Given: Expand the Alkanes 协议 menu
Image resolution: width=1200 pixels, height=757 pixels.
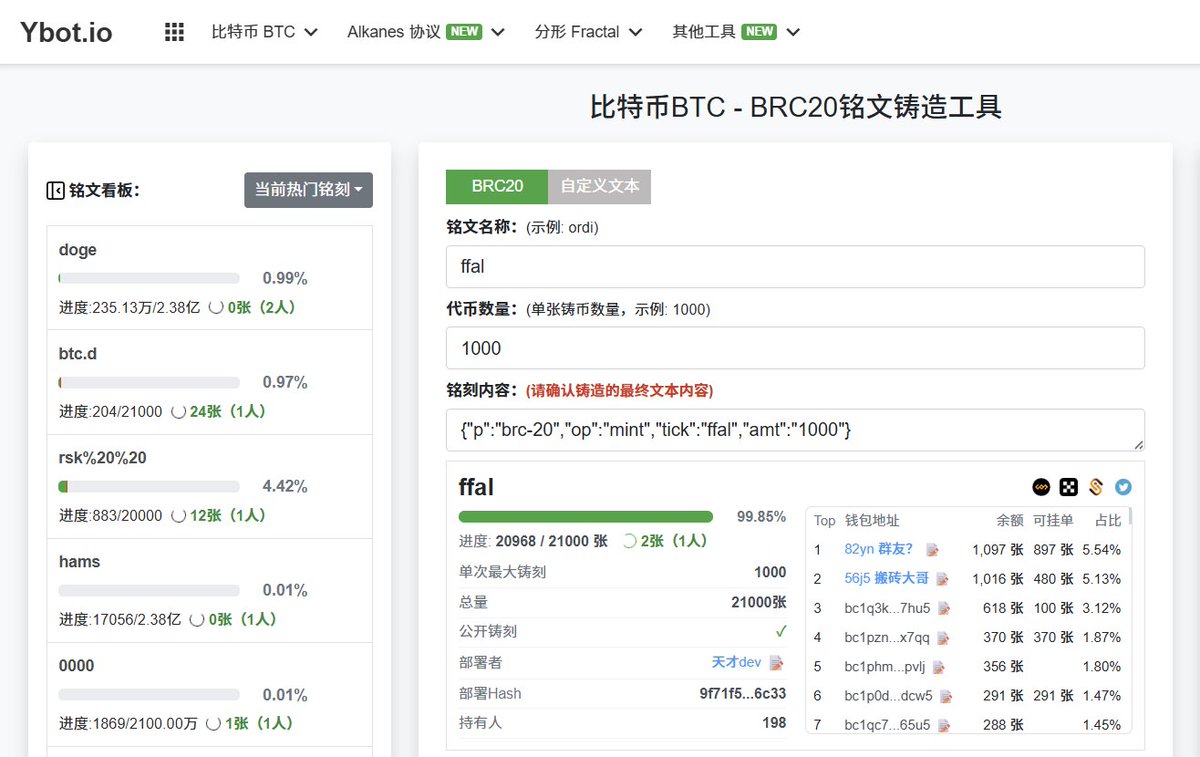Looking at the screenshot, I should [x=426, y=32].
